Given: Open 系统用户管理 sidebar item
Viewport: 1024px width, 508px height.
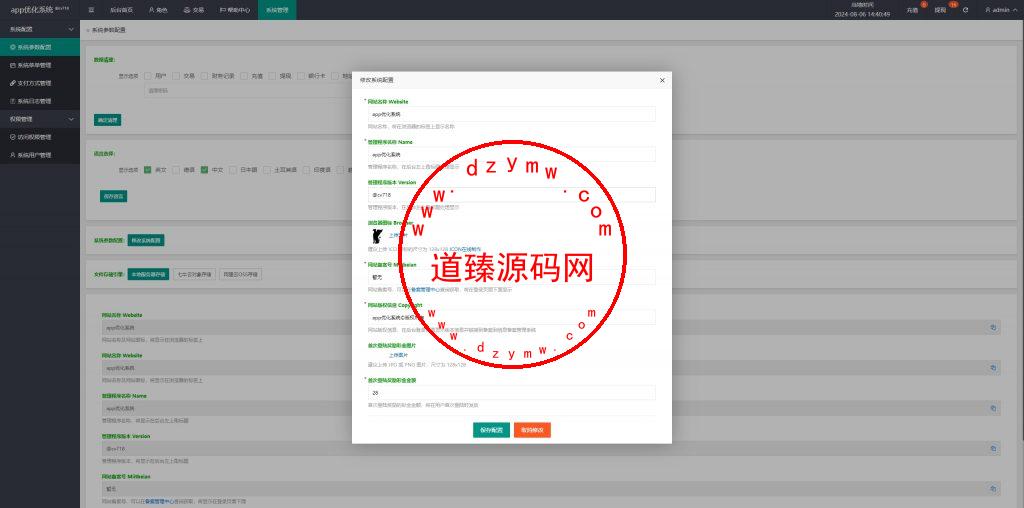Looking at the screenshot, I should click(40, 155).
